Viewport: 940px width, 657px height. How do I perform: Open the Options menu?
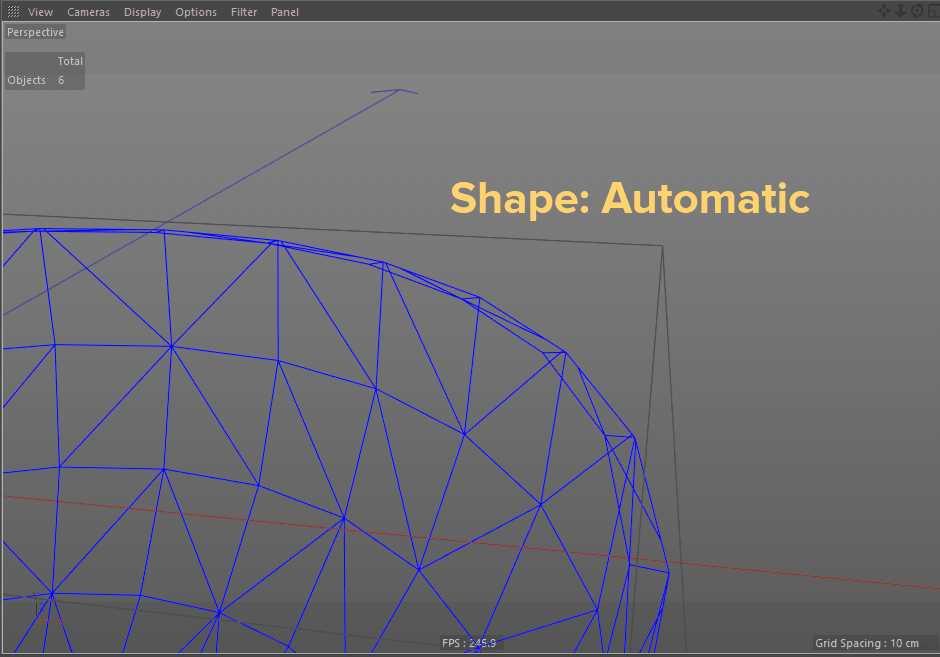196,11
